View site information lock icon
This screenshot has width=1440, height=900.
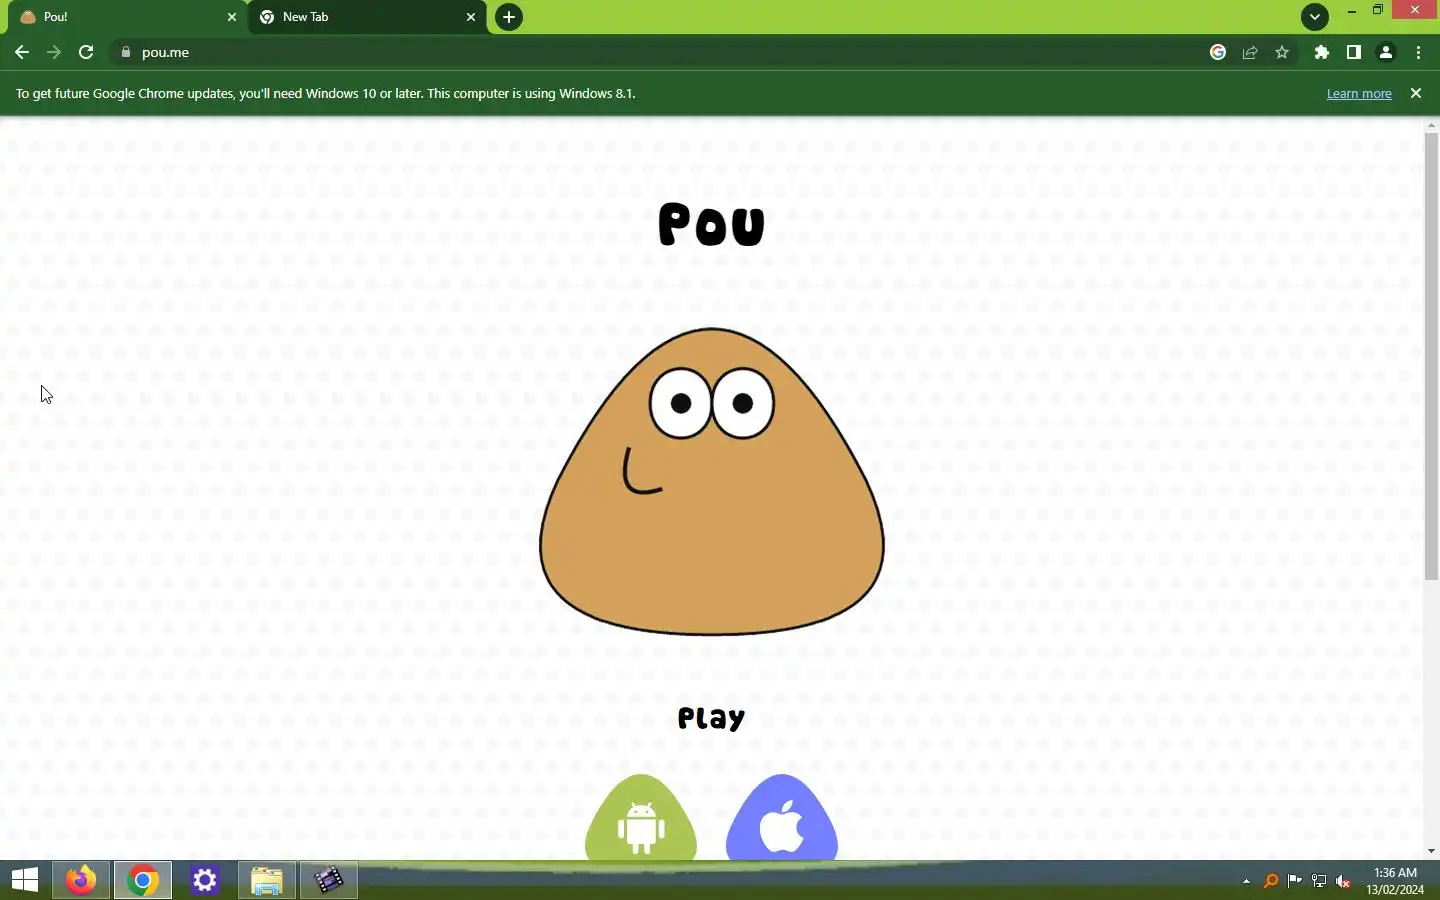point(125,52)
